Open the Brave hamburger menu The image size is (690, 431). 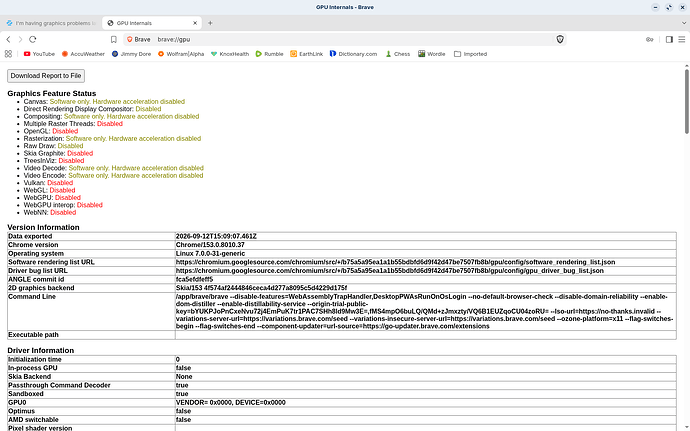tap(682, 39)
